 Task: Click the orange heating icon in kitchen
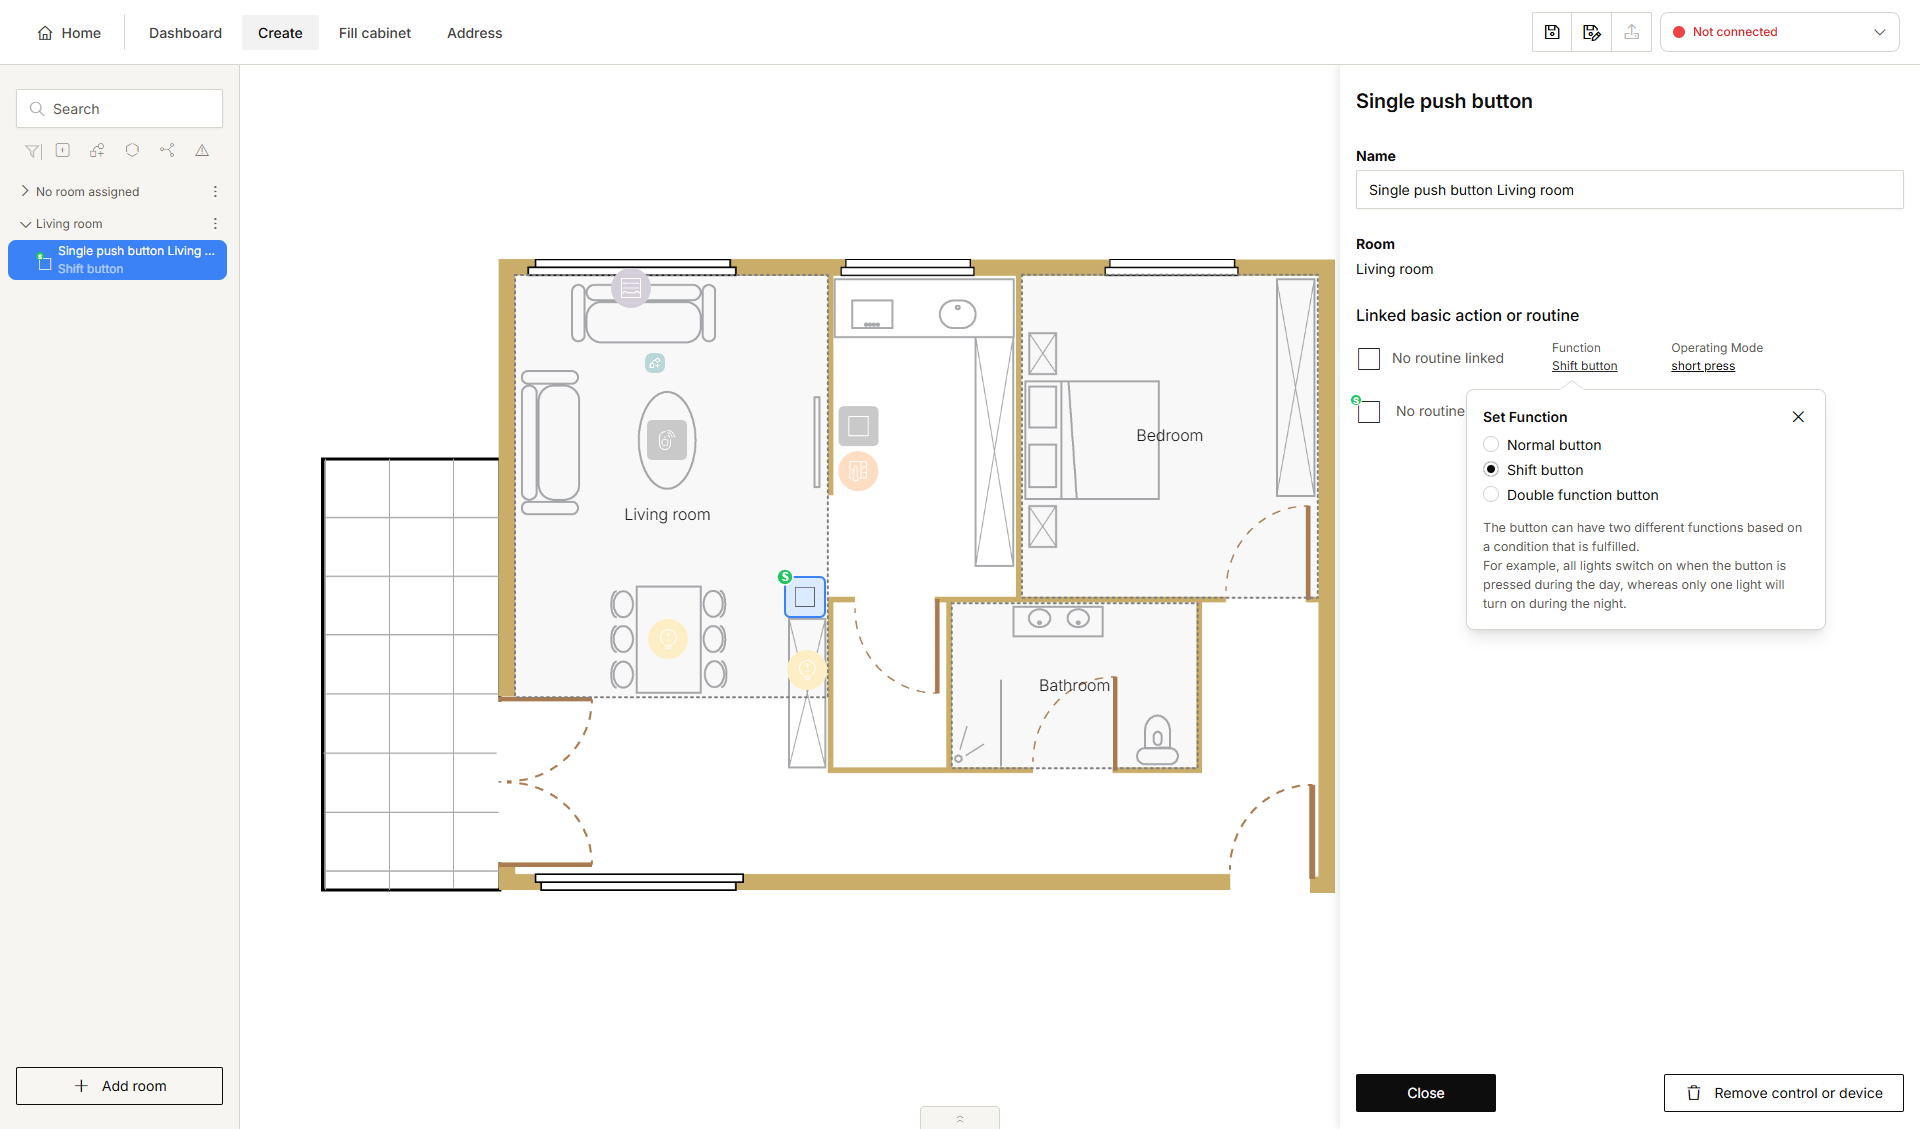coord(858,471)
